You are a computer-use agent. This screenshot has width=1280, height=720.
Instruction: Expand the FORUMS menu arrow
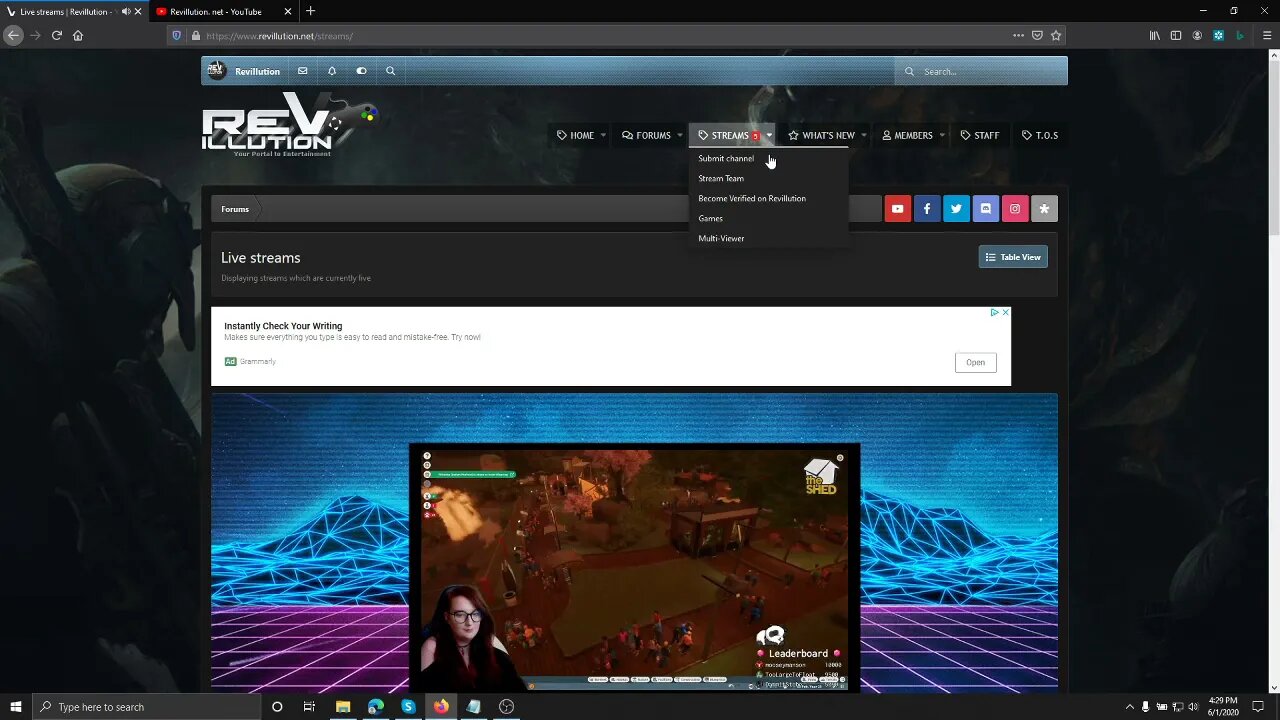tap(679, 135)
